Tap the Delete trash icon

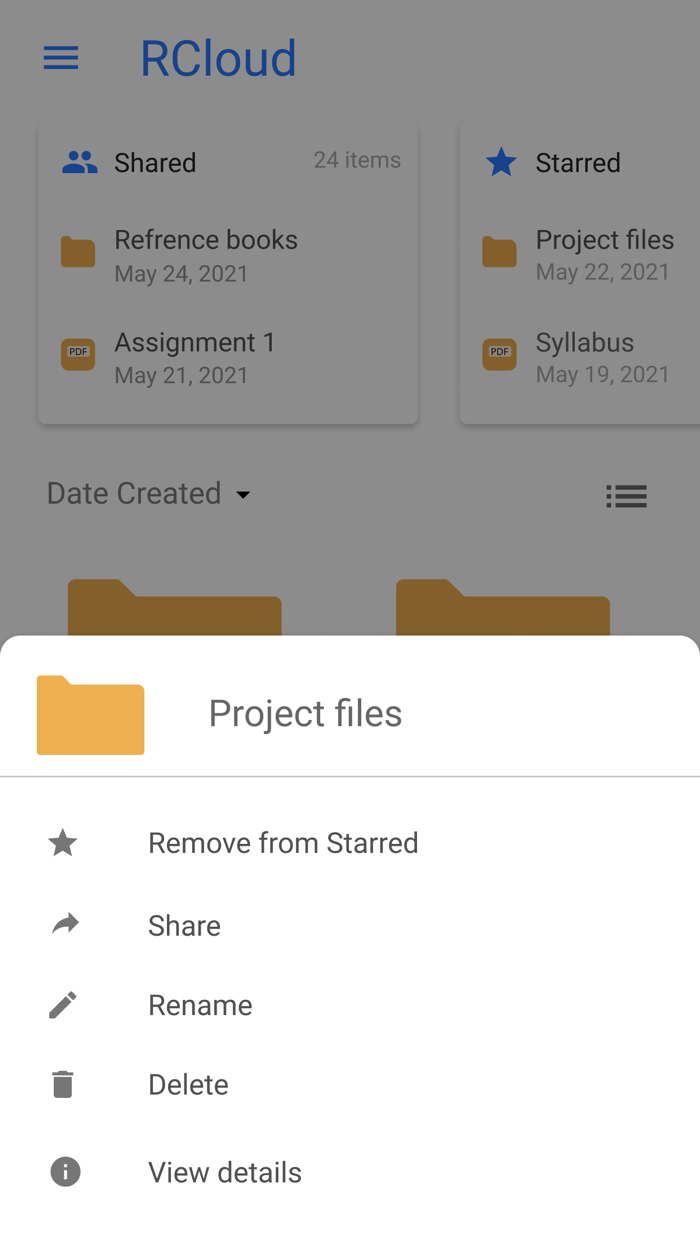pos(62,1083)
